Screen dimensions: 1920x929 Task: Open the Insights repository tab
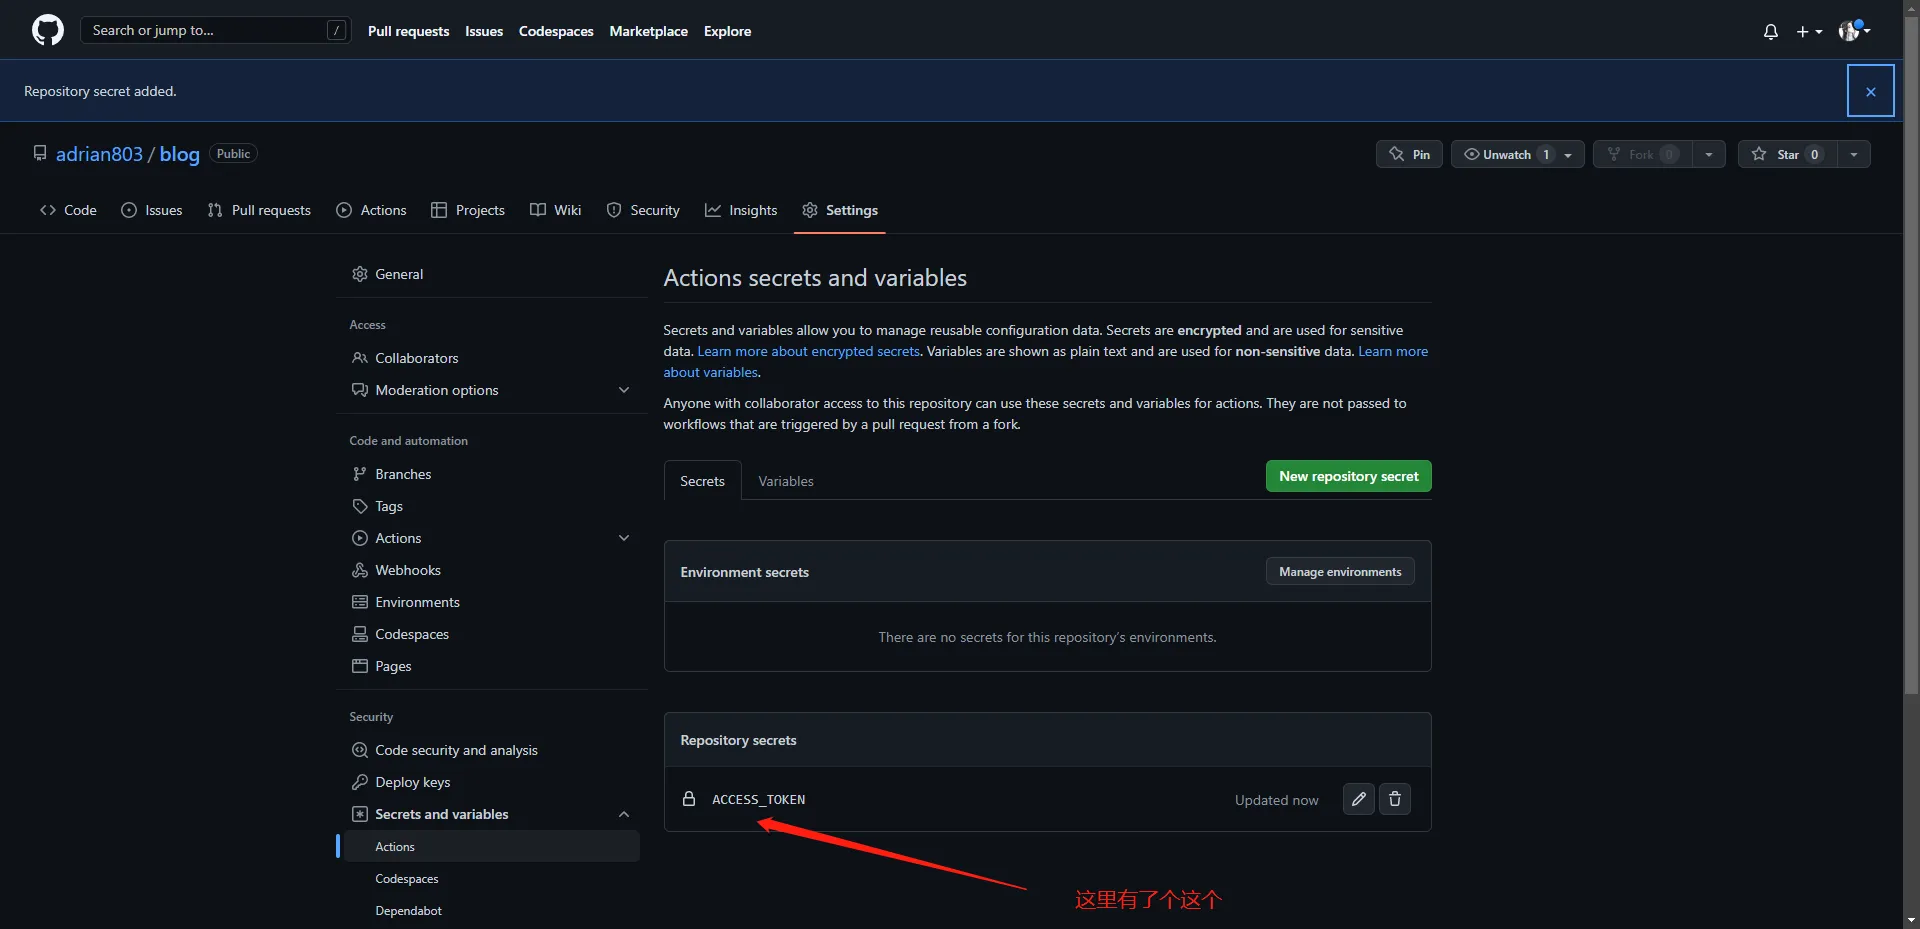(x=741, y=210)
